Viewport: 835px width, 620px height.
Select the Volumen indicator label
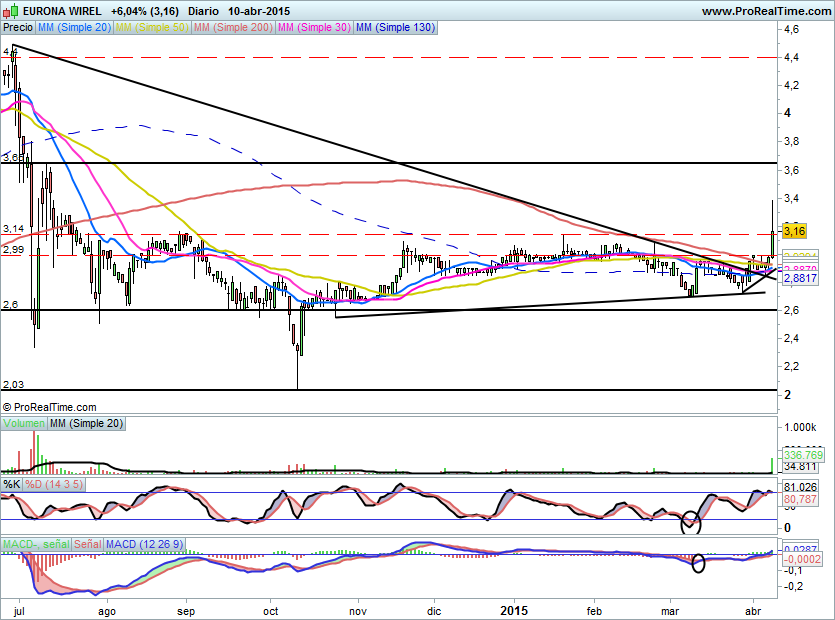tap(24, 424)
